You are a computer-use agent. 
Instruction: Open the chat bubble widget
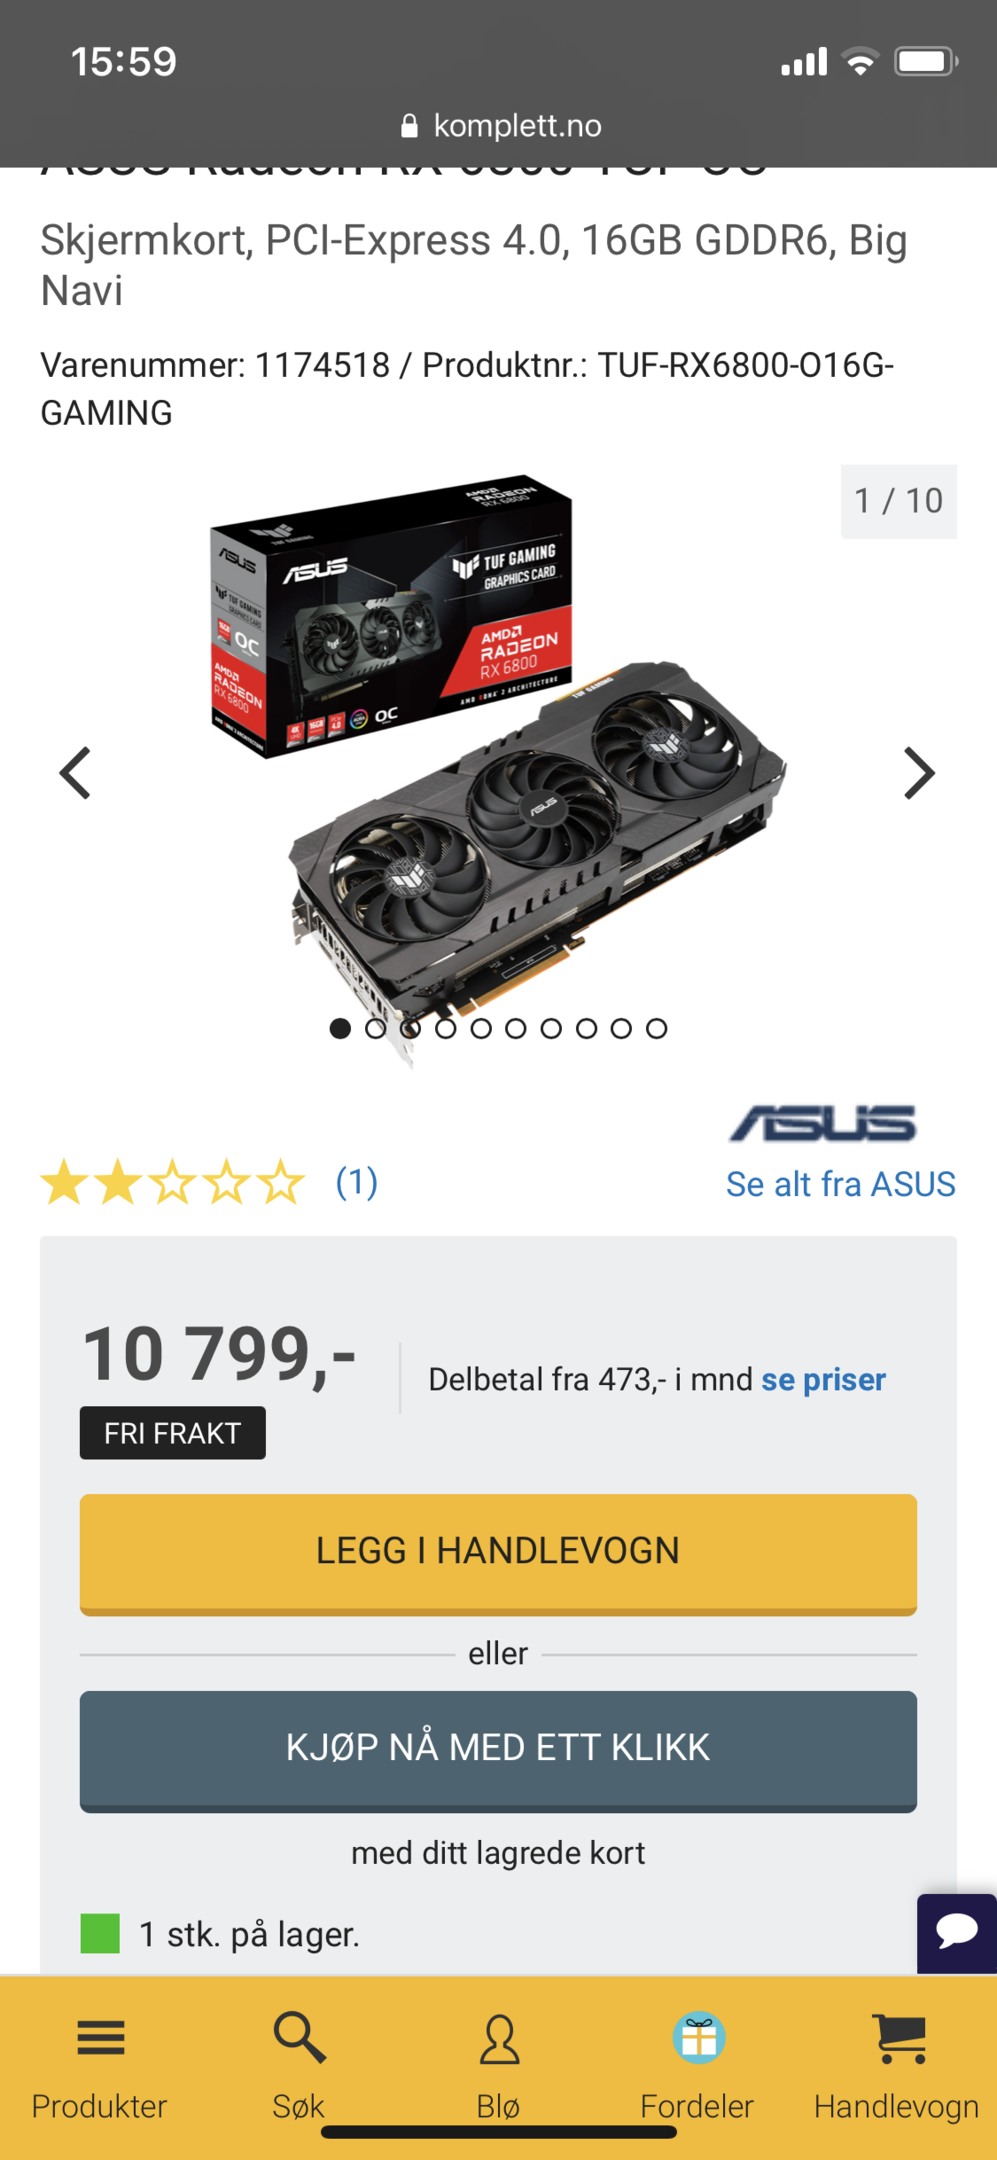(x=957, y=1932)
